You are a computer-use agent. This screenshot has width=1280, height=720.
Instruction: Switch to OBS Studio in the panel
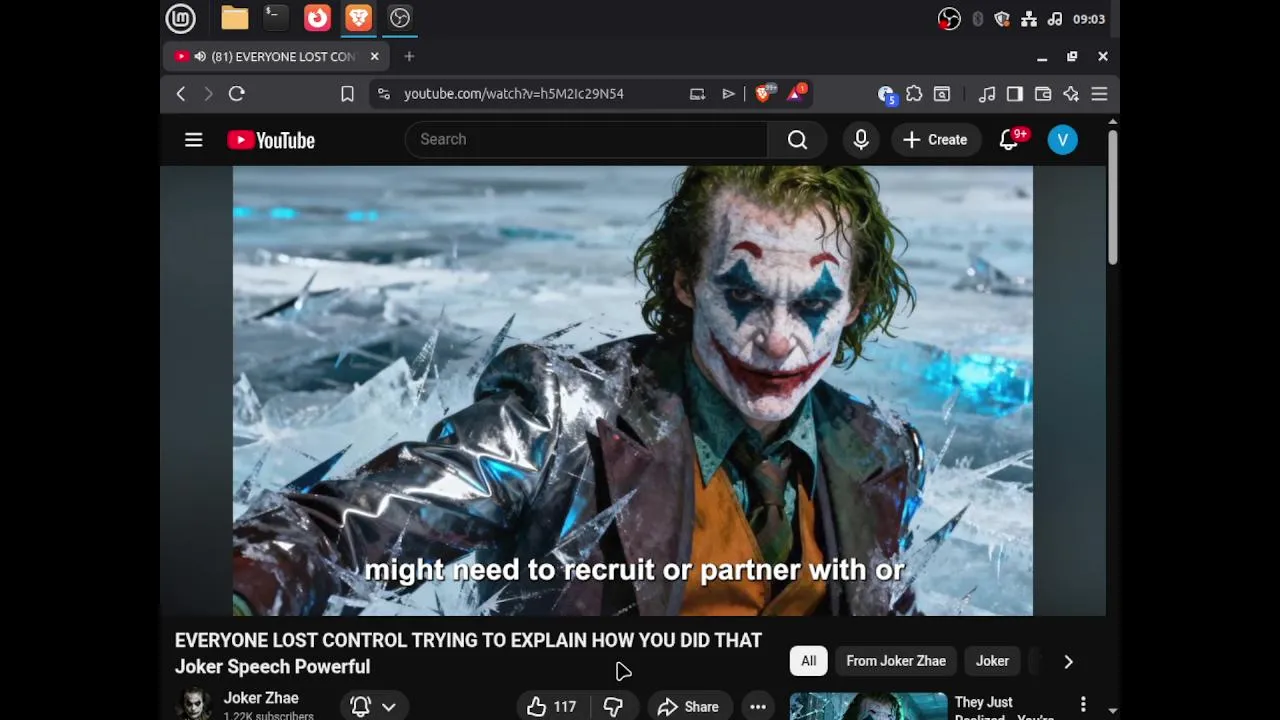(400, 18)
